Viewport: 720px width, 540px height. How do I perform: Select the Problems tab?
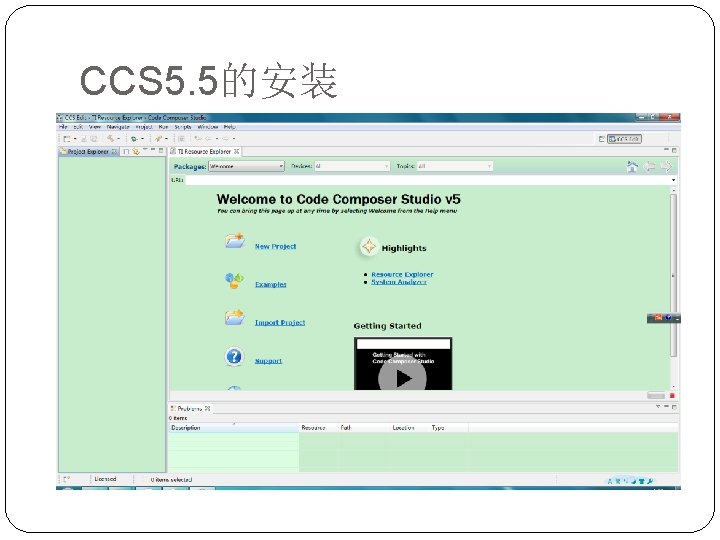point(190,408)
